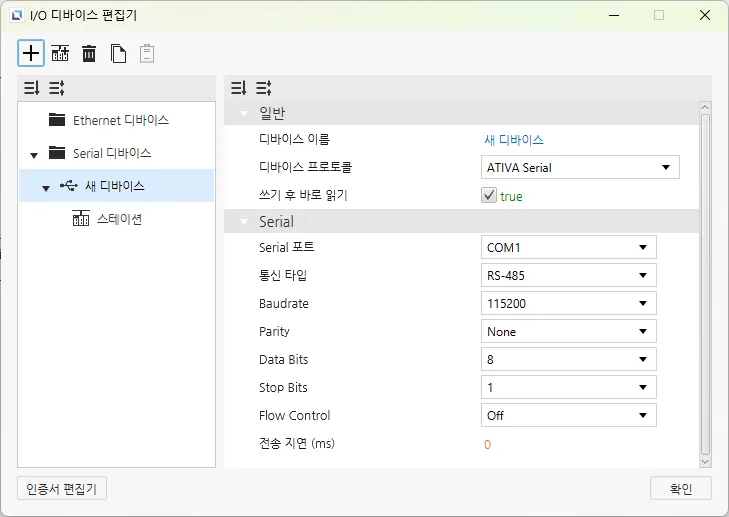Click the add station toolbar icon
This screenshot has width=729, height=517.
click(x=60, y=54)
